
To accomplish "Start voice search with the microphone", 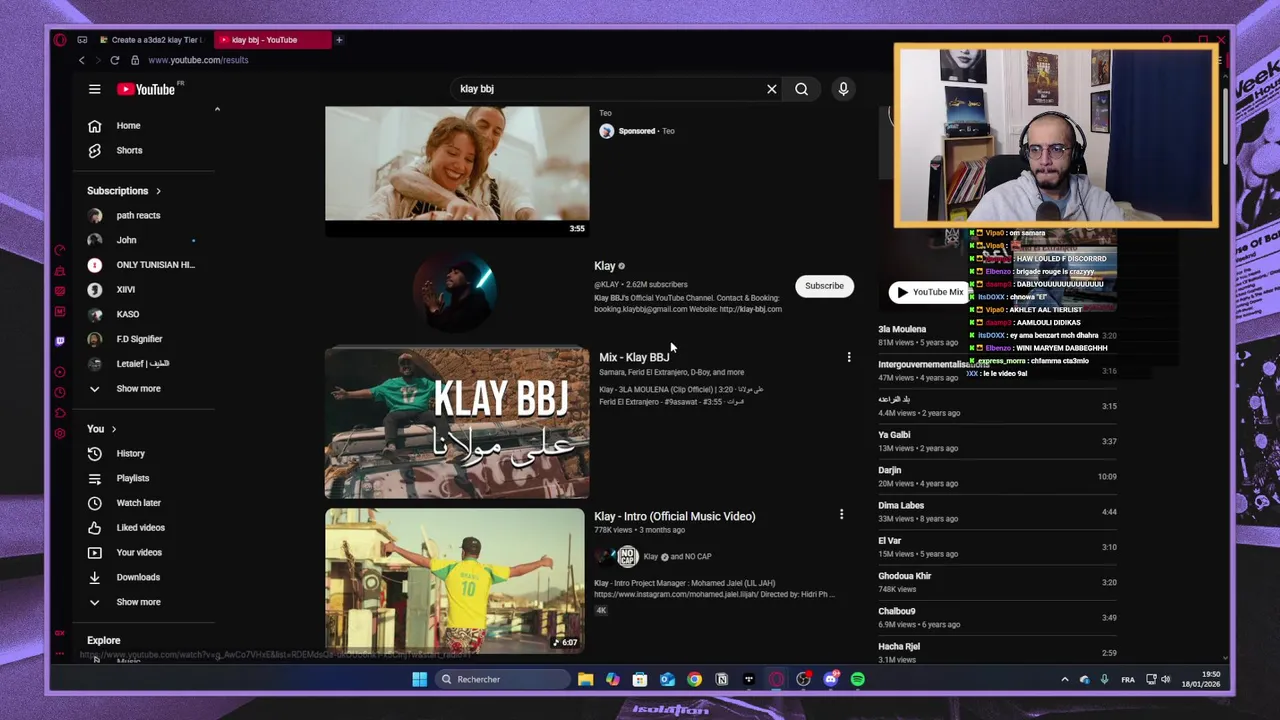I will tap(843, 89).
